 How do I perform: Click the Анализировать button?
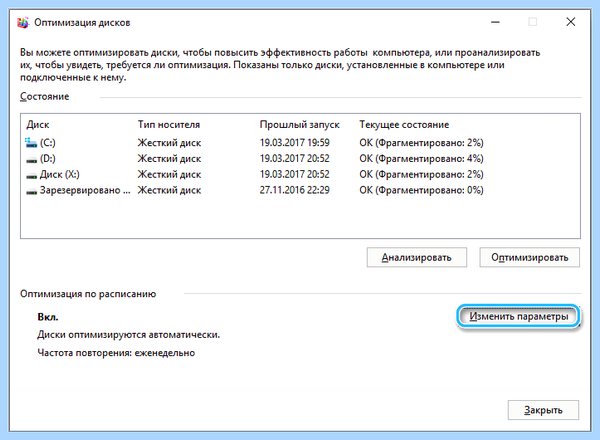[x=417, y=257]
